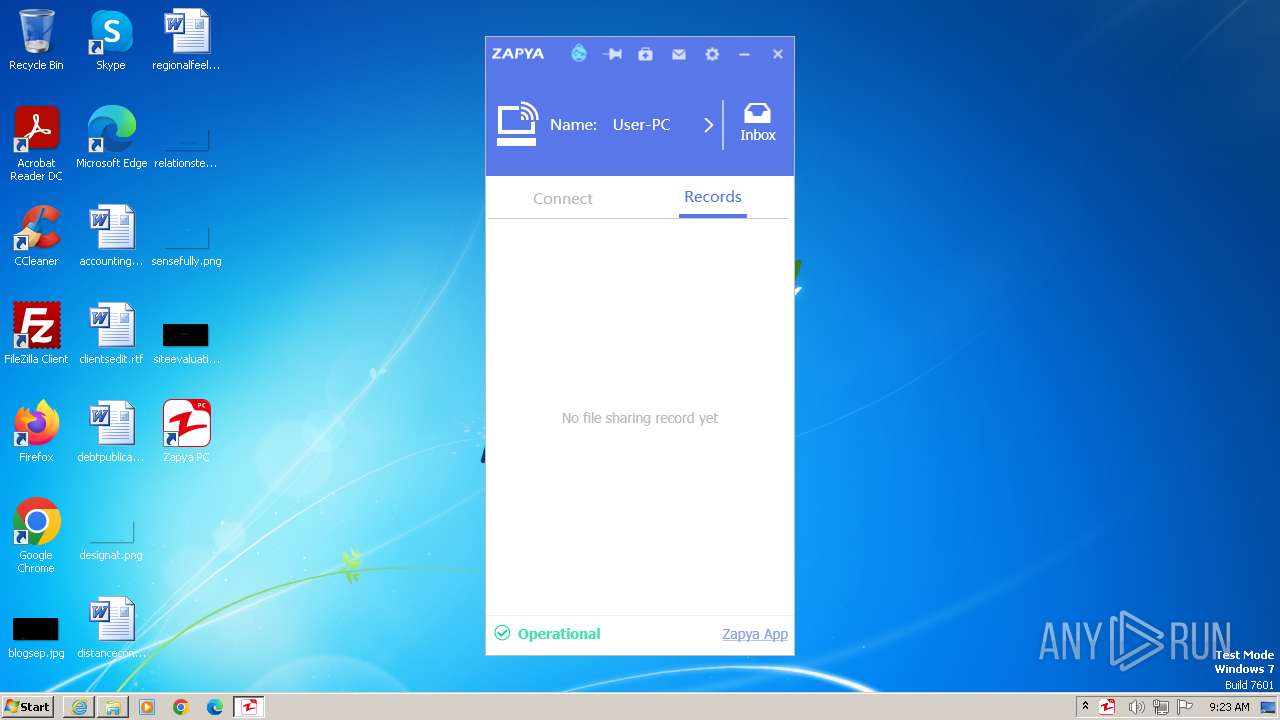
Task: Open Action Center flag icon
Action: click(1185, 707)
